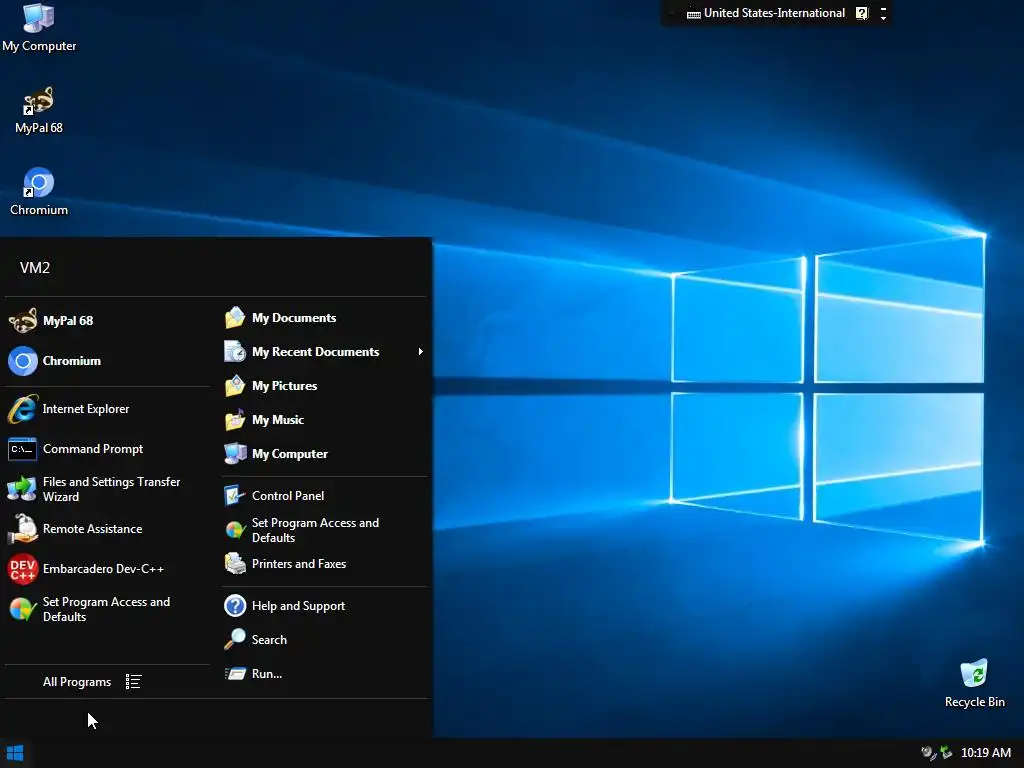Open Set Program Access and Defaults in right column

(x=325, y=530)
